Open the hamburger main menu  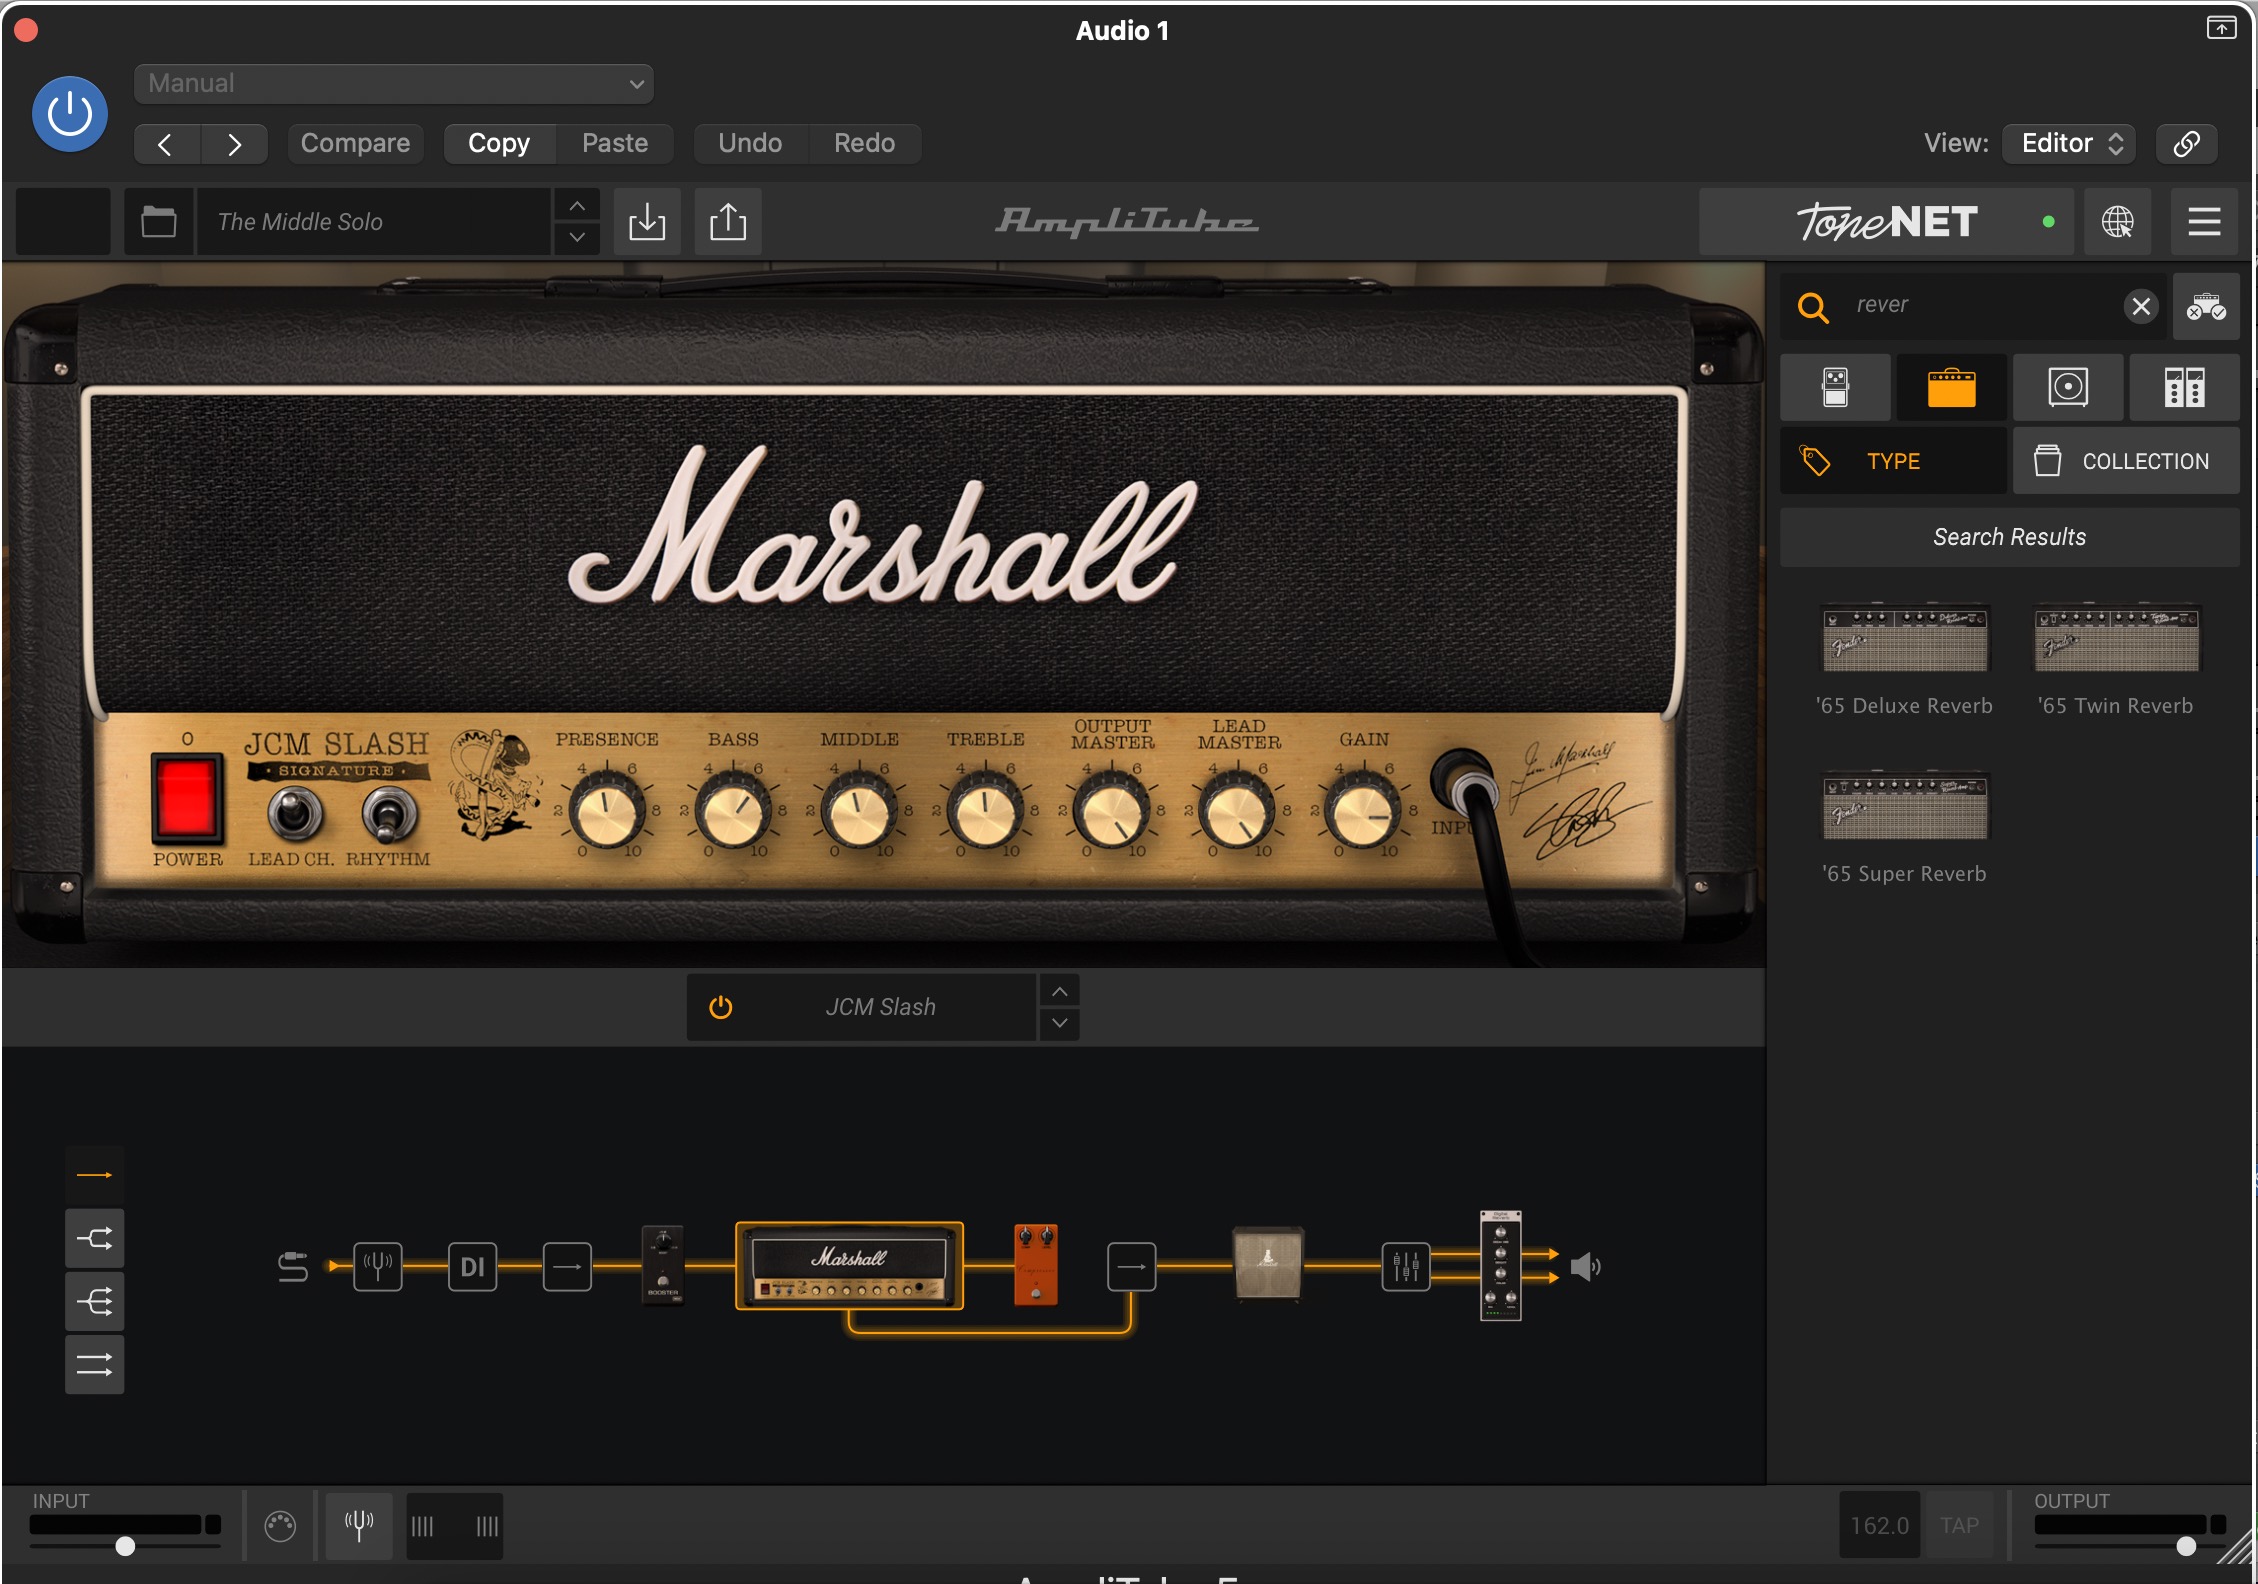[x=2204, y=221]
